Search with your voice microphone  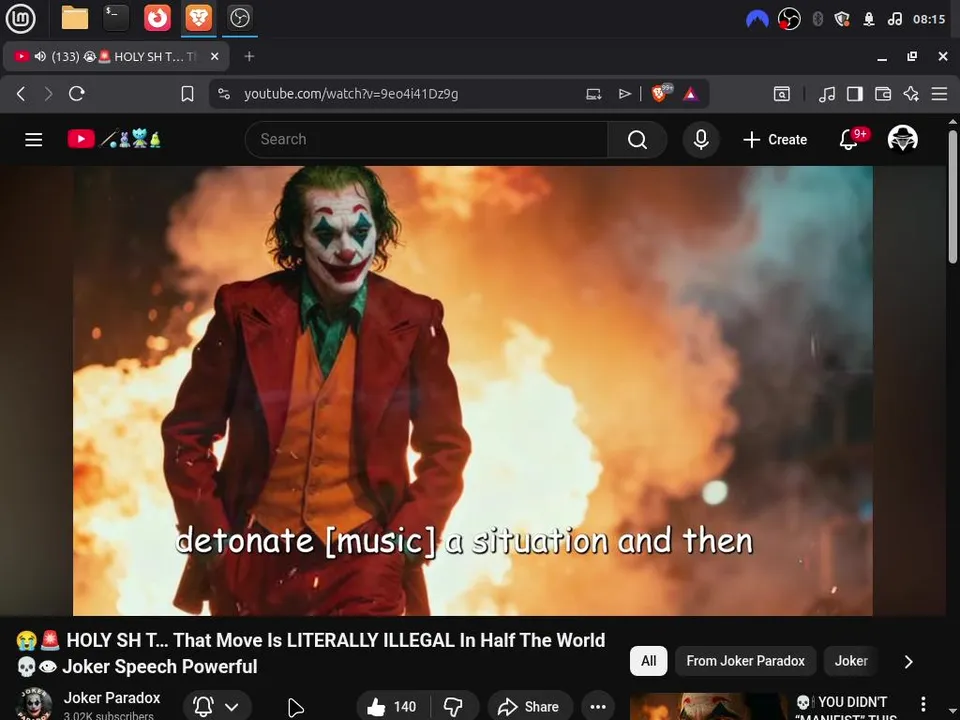pyautogui.click(x=701, y=140)
